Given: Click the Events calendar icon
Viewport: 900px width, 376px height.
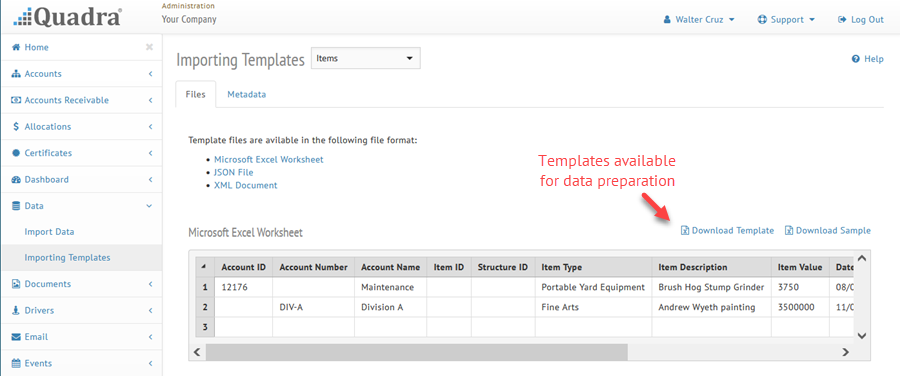Looking at the screenshot, I should (x=16, y=363).
